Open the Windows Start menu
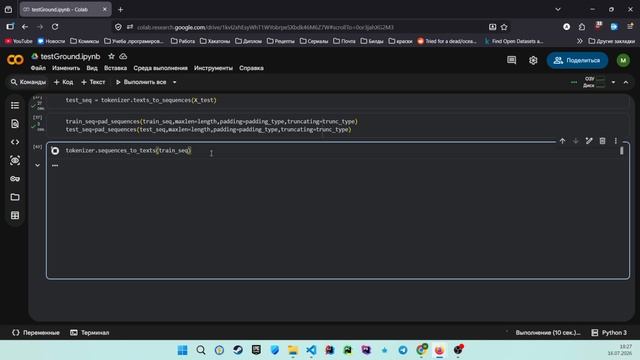This screenshot has width=640, height=360. coord(182,350)
